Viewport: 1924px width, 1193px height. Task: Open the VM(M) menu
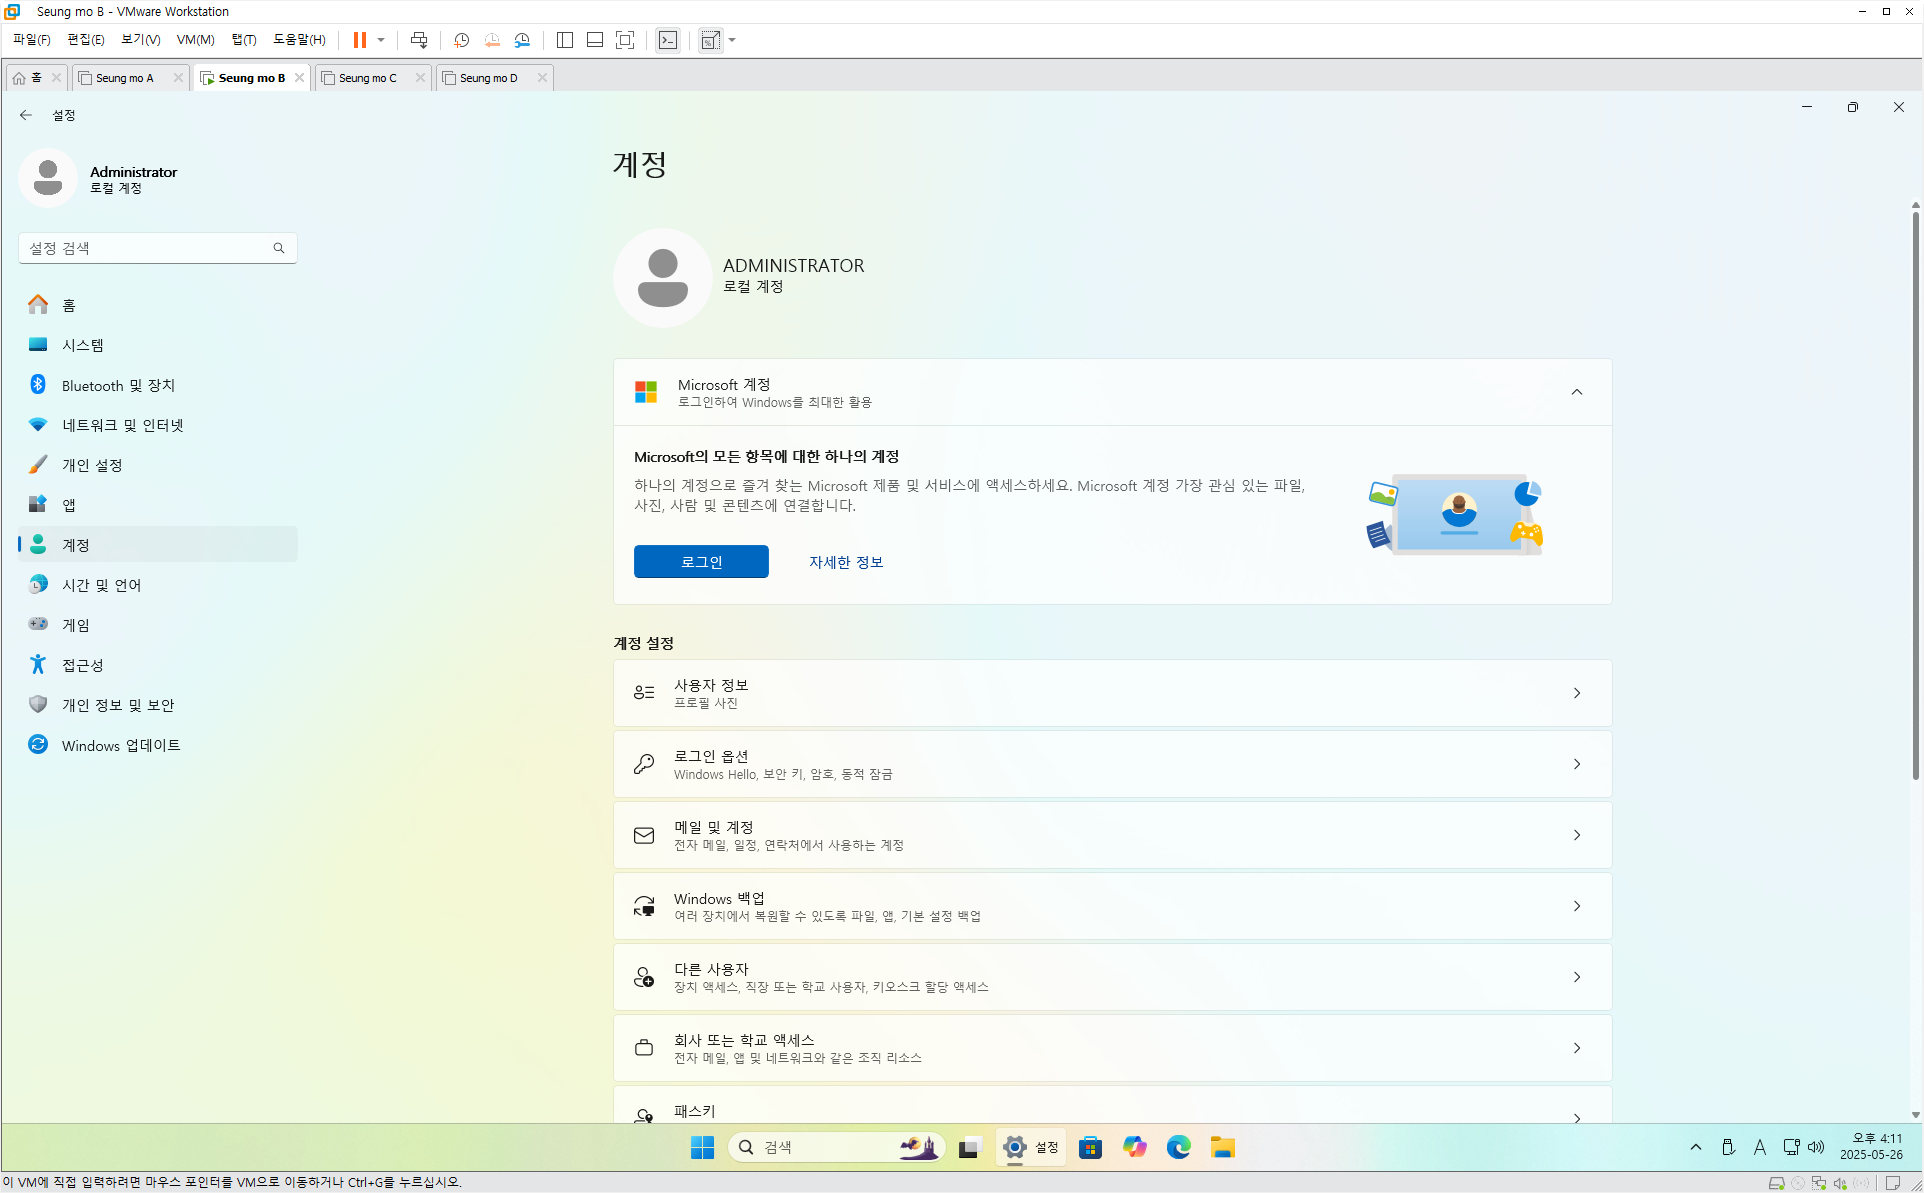pyautogui.click(x=195, y=40)
